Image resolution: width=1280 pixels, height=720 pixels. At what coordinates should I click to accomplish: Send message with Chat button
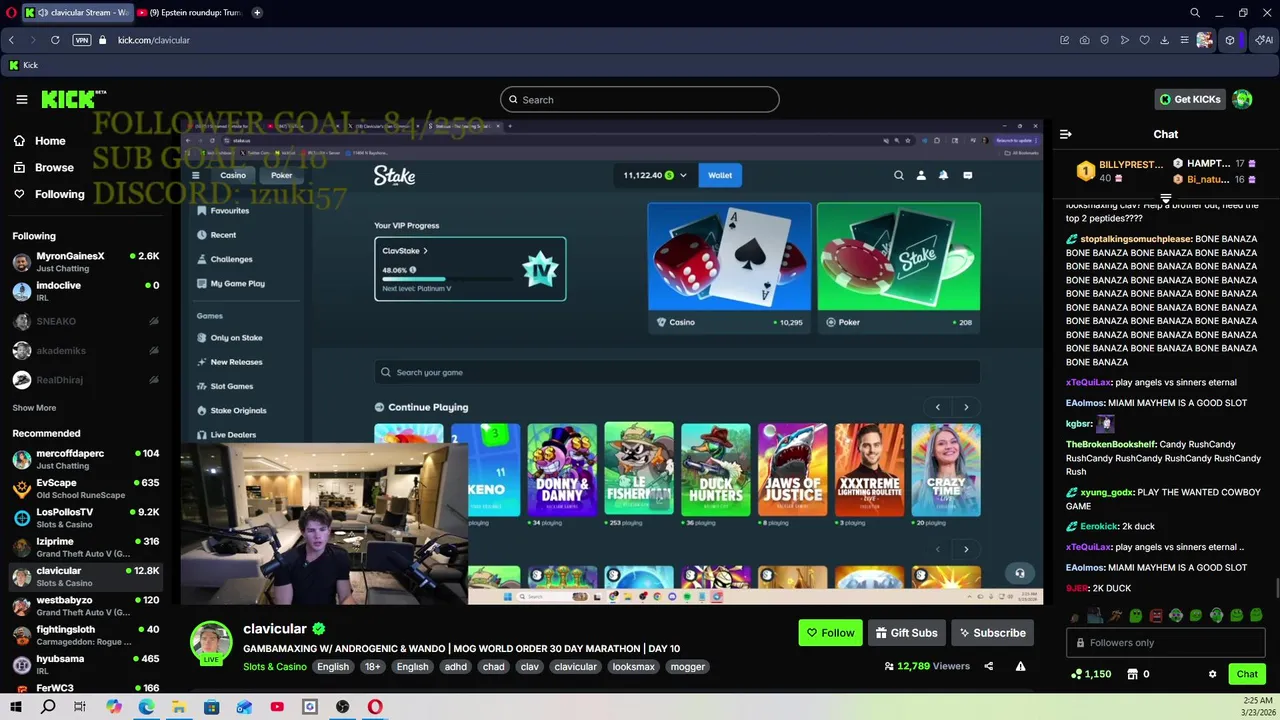click(x=1247, y=674)
